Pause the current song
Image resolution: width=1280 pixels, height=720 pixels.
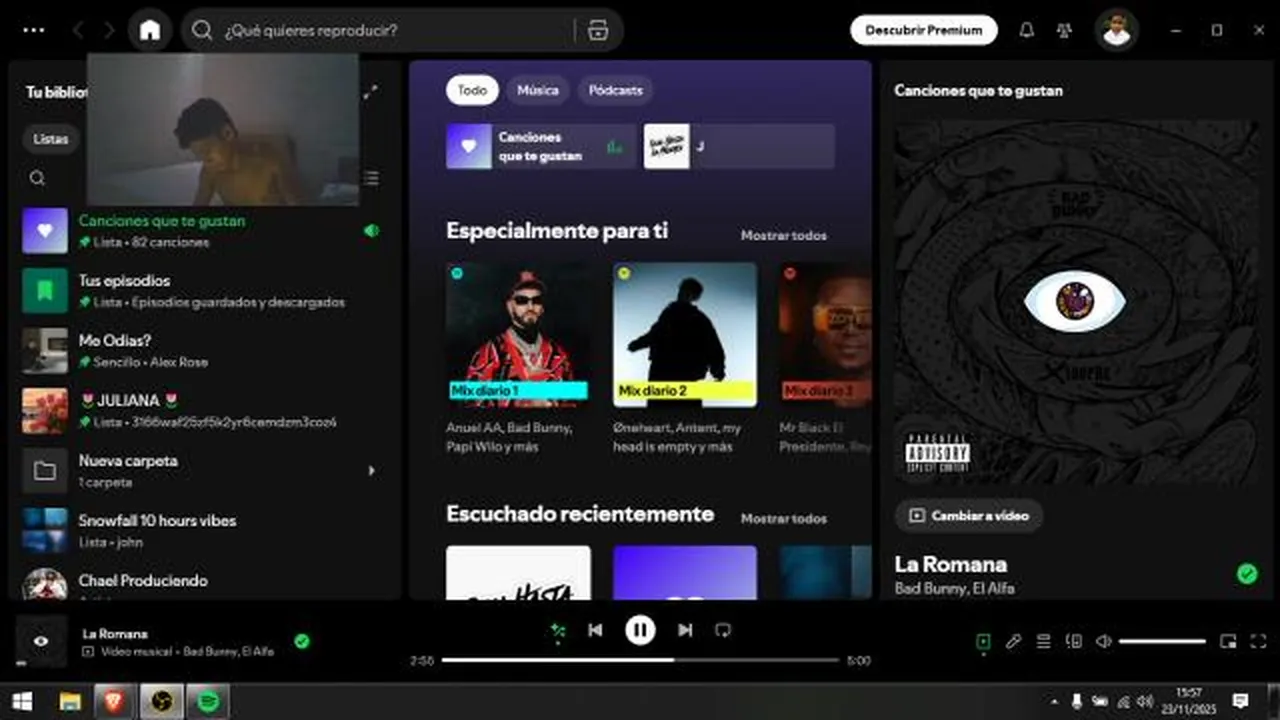pyautogui.click(x=640, y=630)
